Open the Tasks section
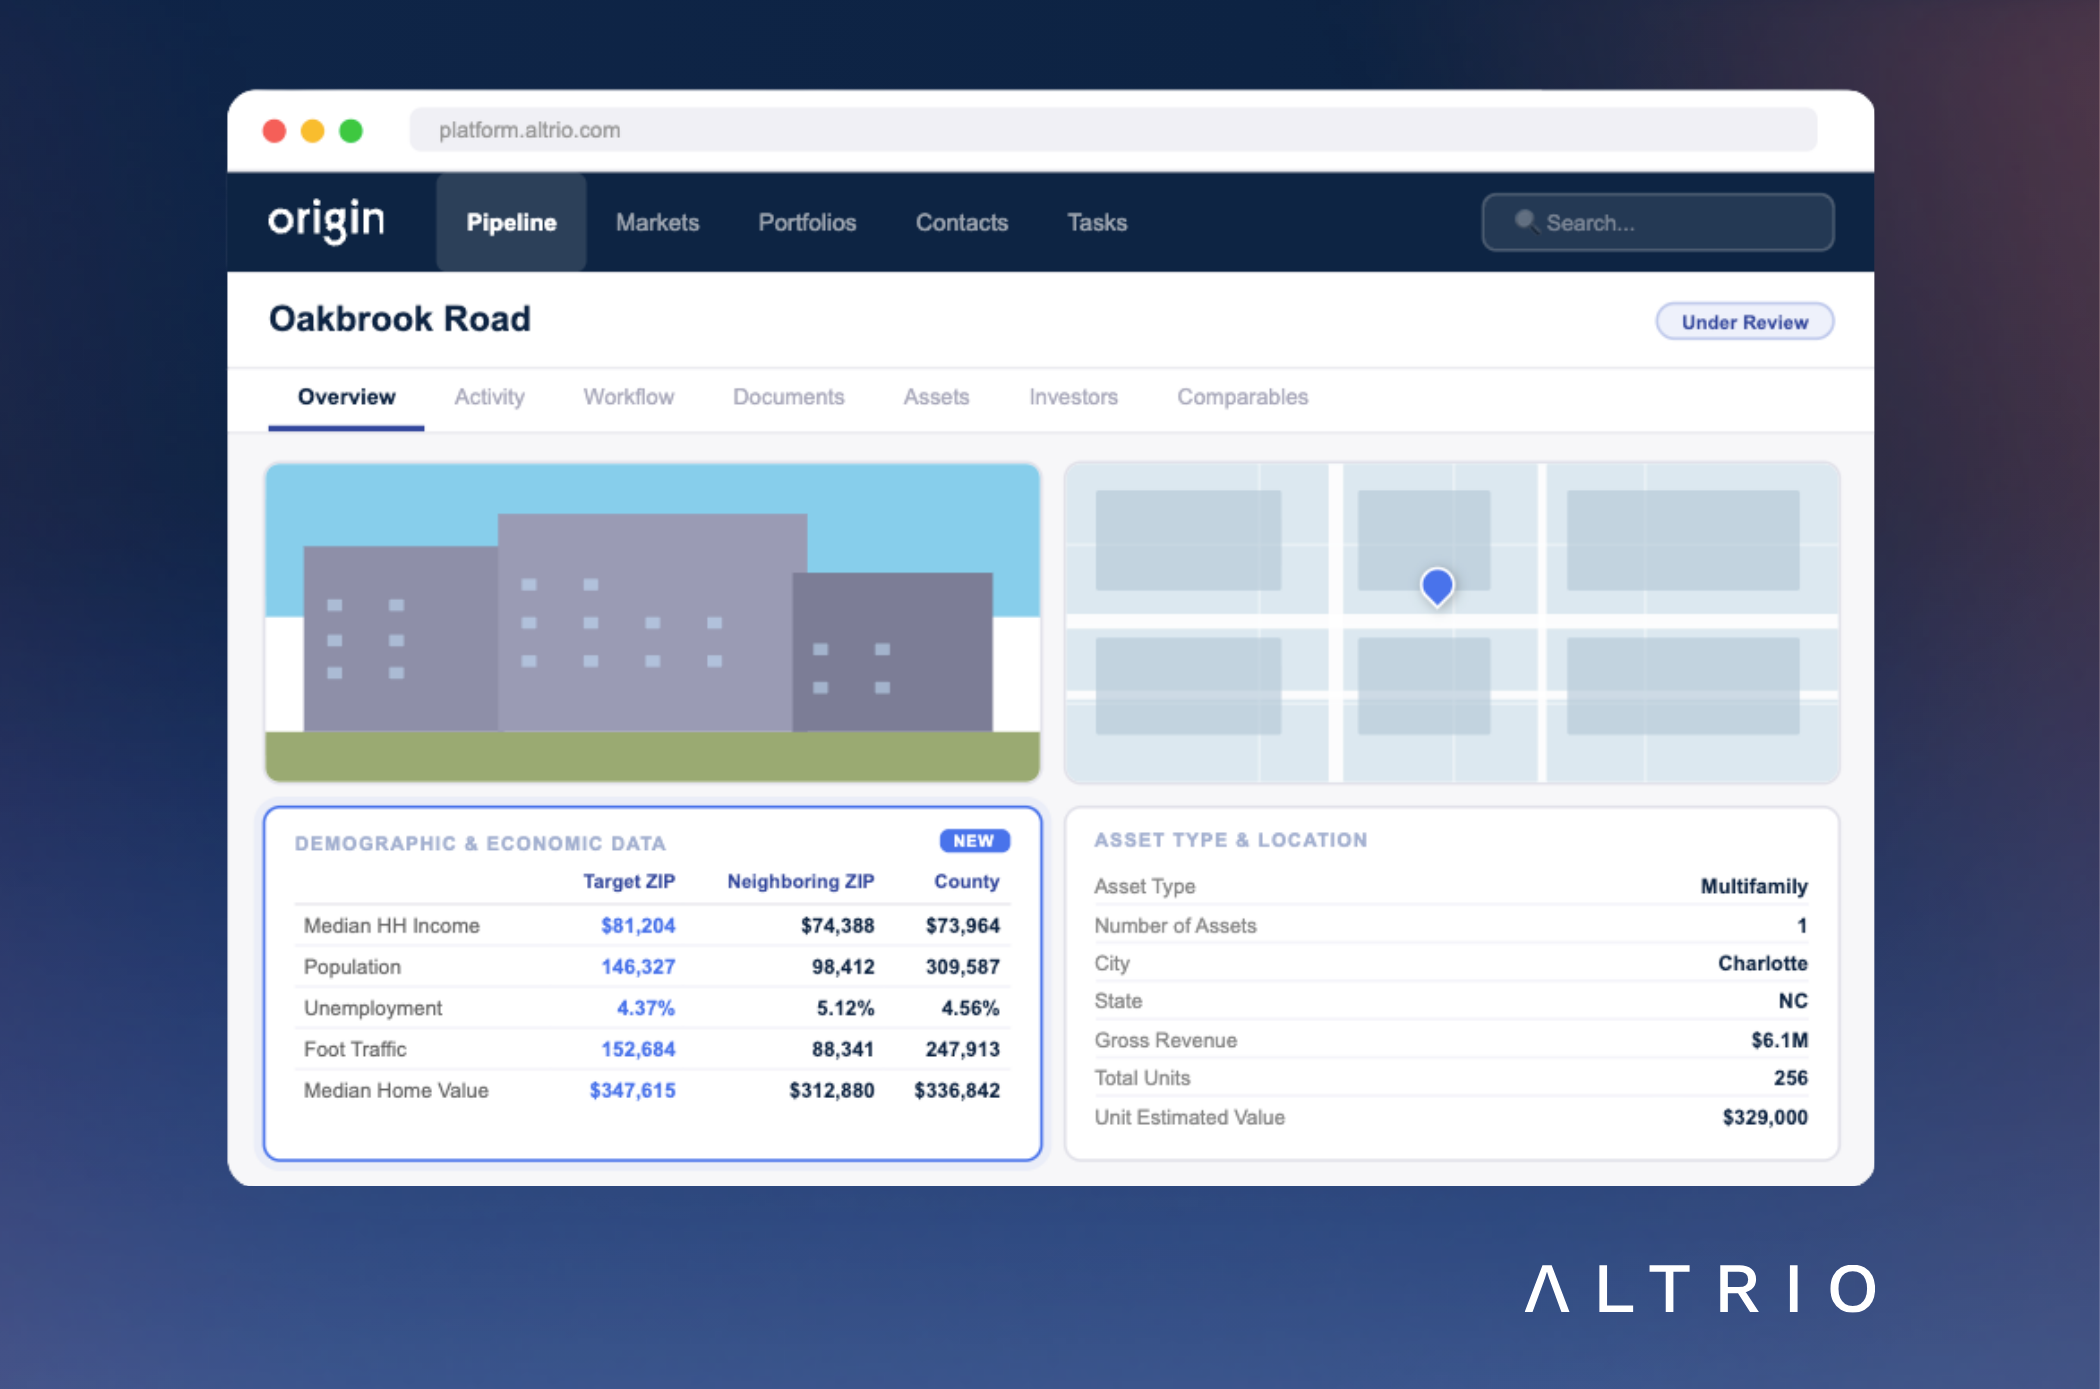Viewport: 2100px width, 1389px height. point(1096,222)
